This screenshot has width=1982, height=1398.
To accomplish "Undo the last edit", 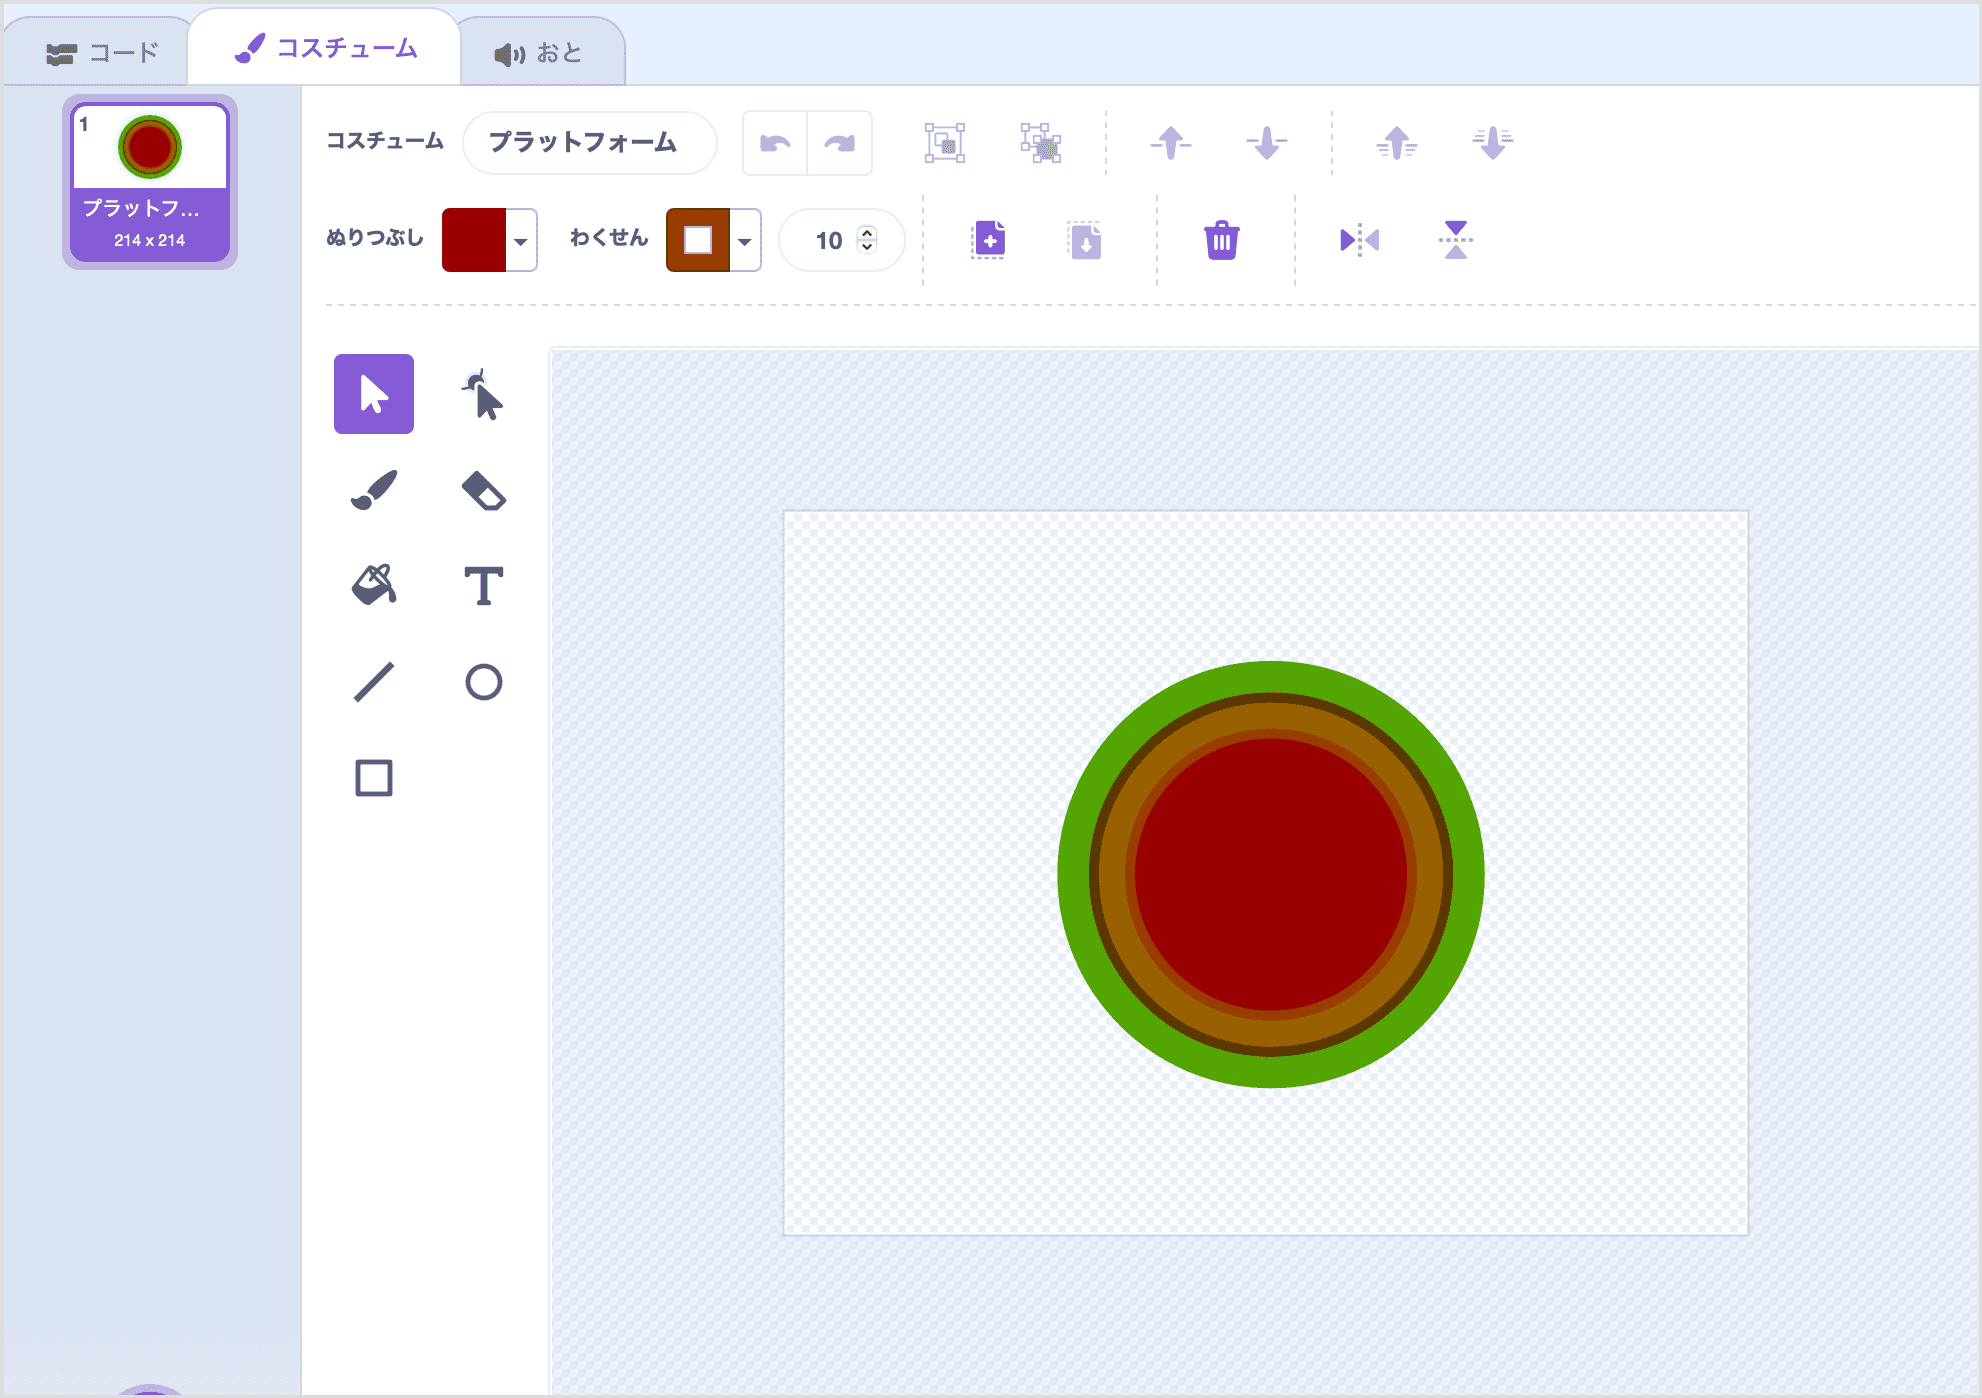I will pyautogui.click(x=775, y=142).
